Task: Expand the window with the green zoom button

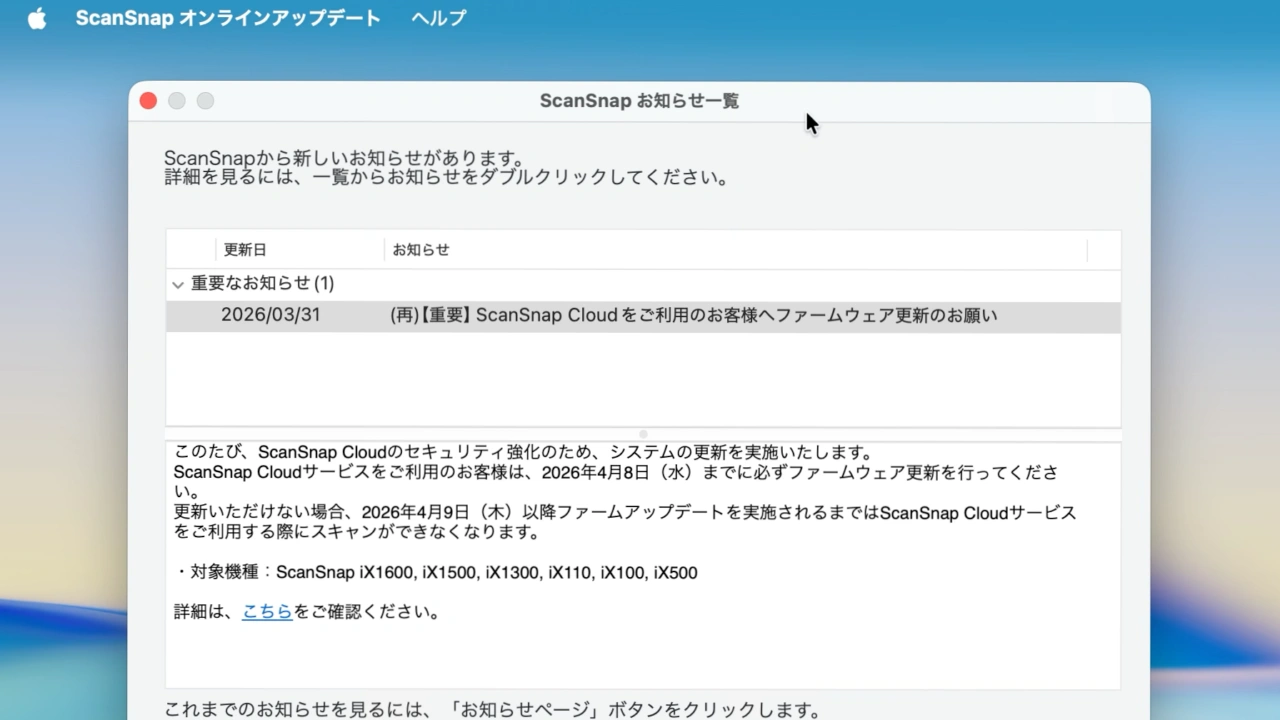Action: tap(205, 100)
